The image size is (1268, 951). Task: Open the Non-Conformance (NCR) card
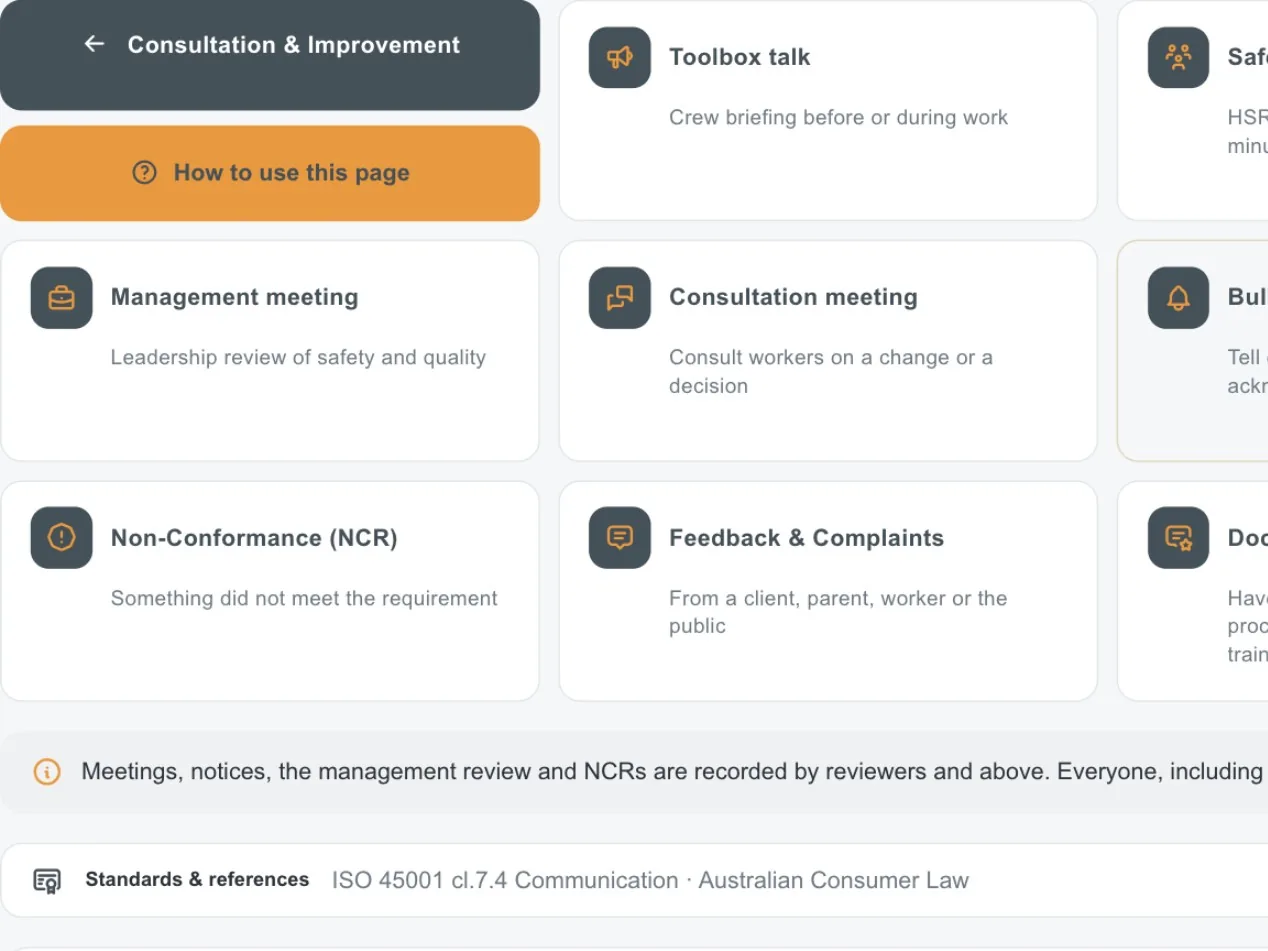coord(270,591)
